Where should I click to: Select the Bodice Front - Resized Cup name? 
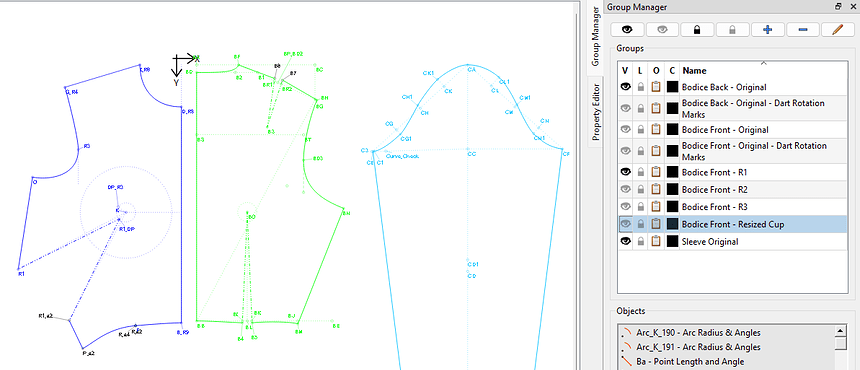coord(733,224)
